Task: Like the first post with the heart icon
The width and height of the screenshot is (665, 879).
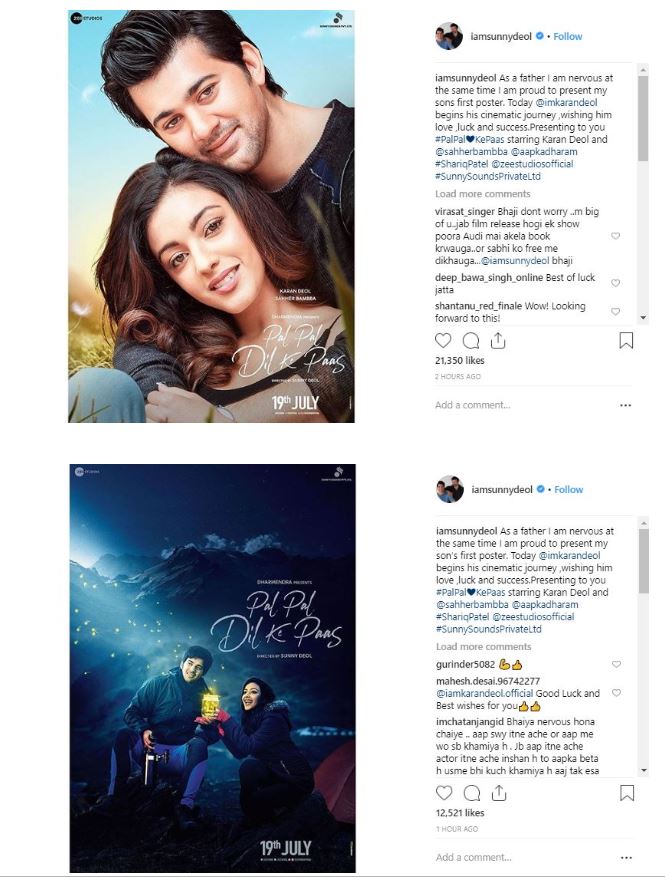Action: tap(443, 340)
